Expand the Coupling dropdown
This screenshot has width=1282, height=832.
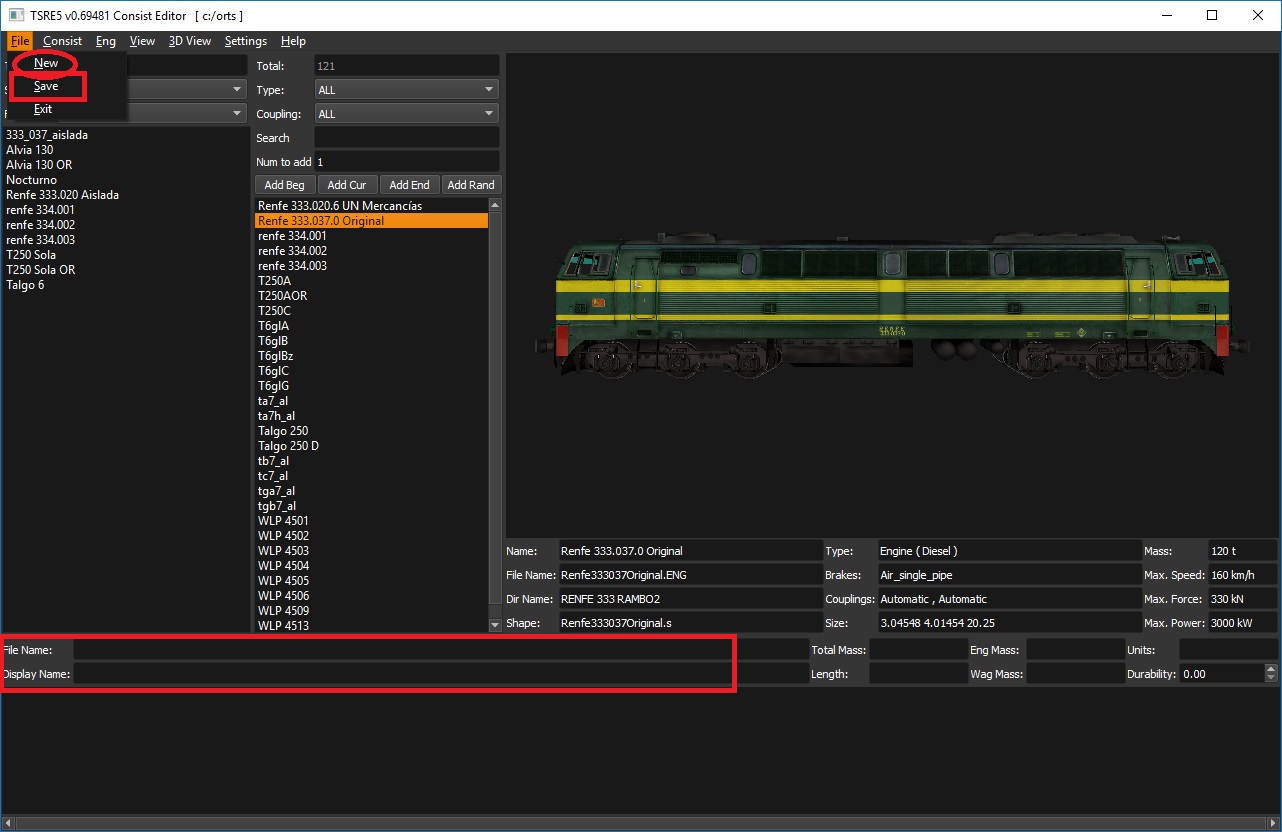pos(406,114)
